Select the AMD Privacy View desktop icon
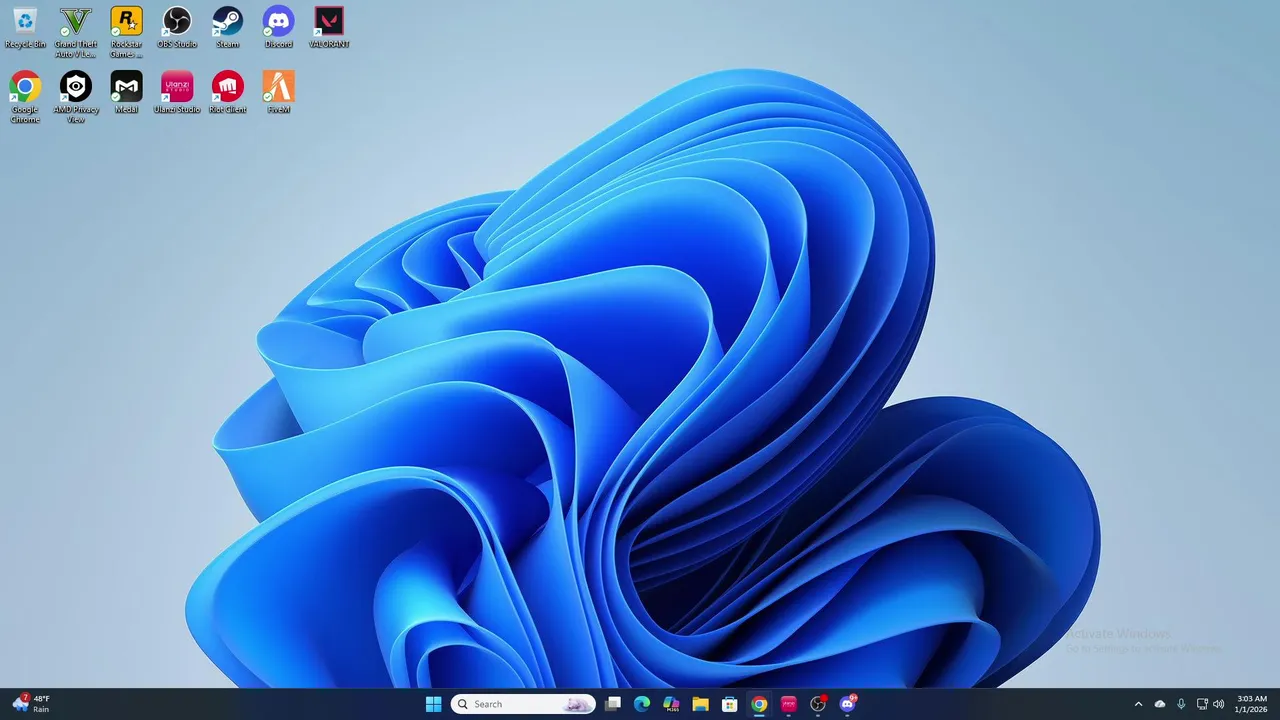 [76, 97]
